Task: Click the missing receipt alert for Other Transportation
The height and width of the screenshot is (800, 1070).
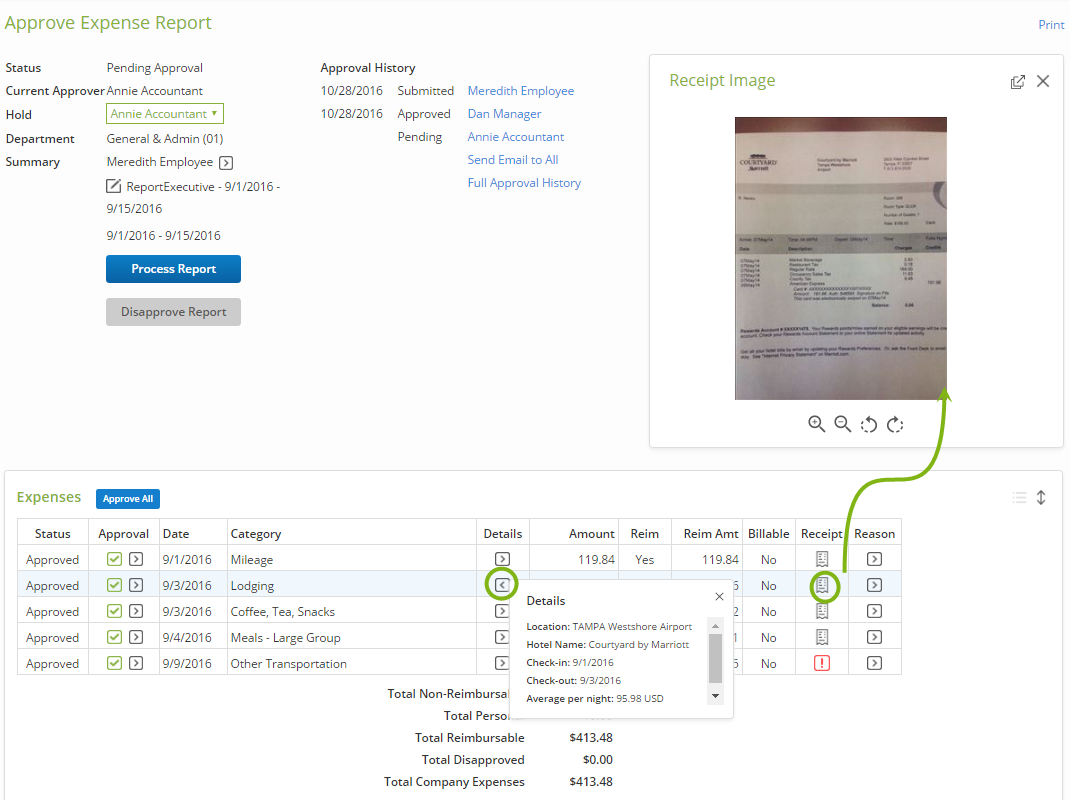Action: point(822,663)
